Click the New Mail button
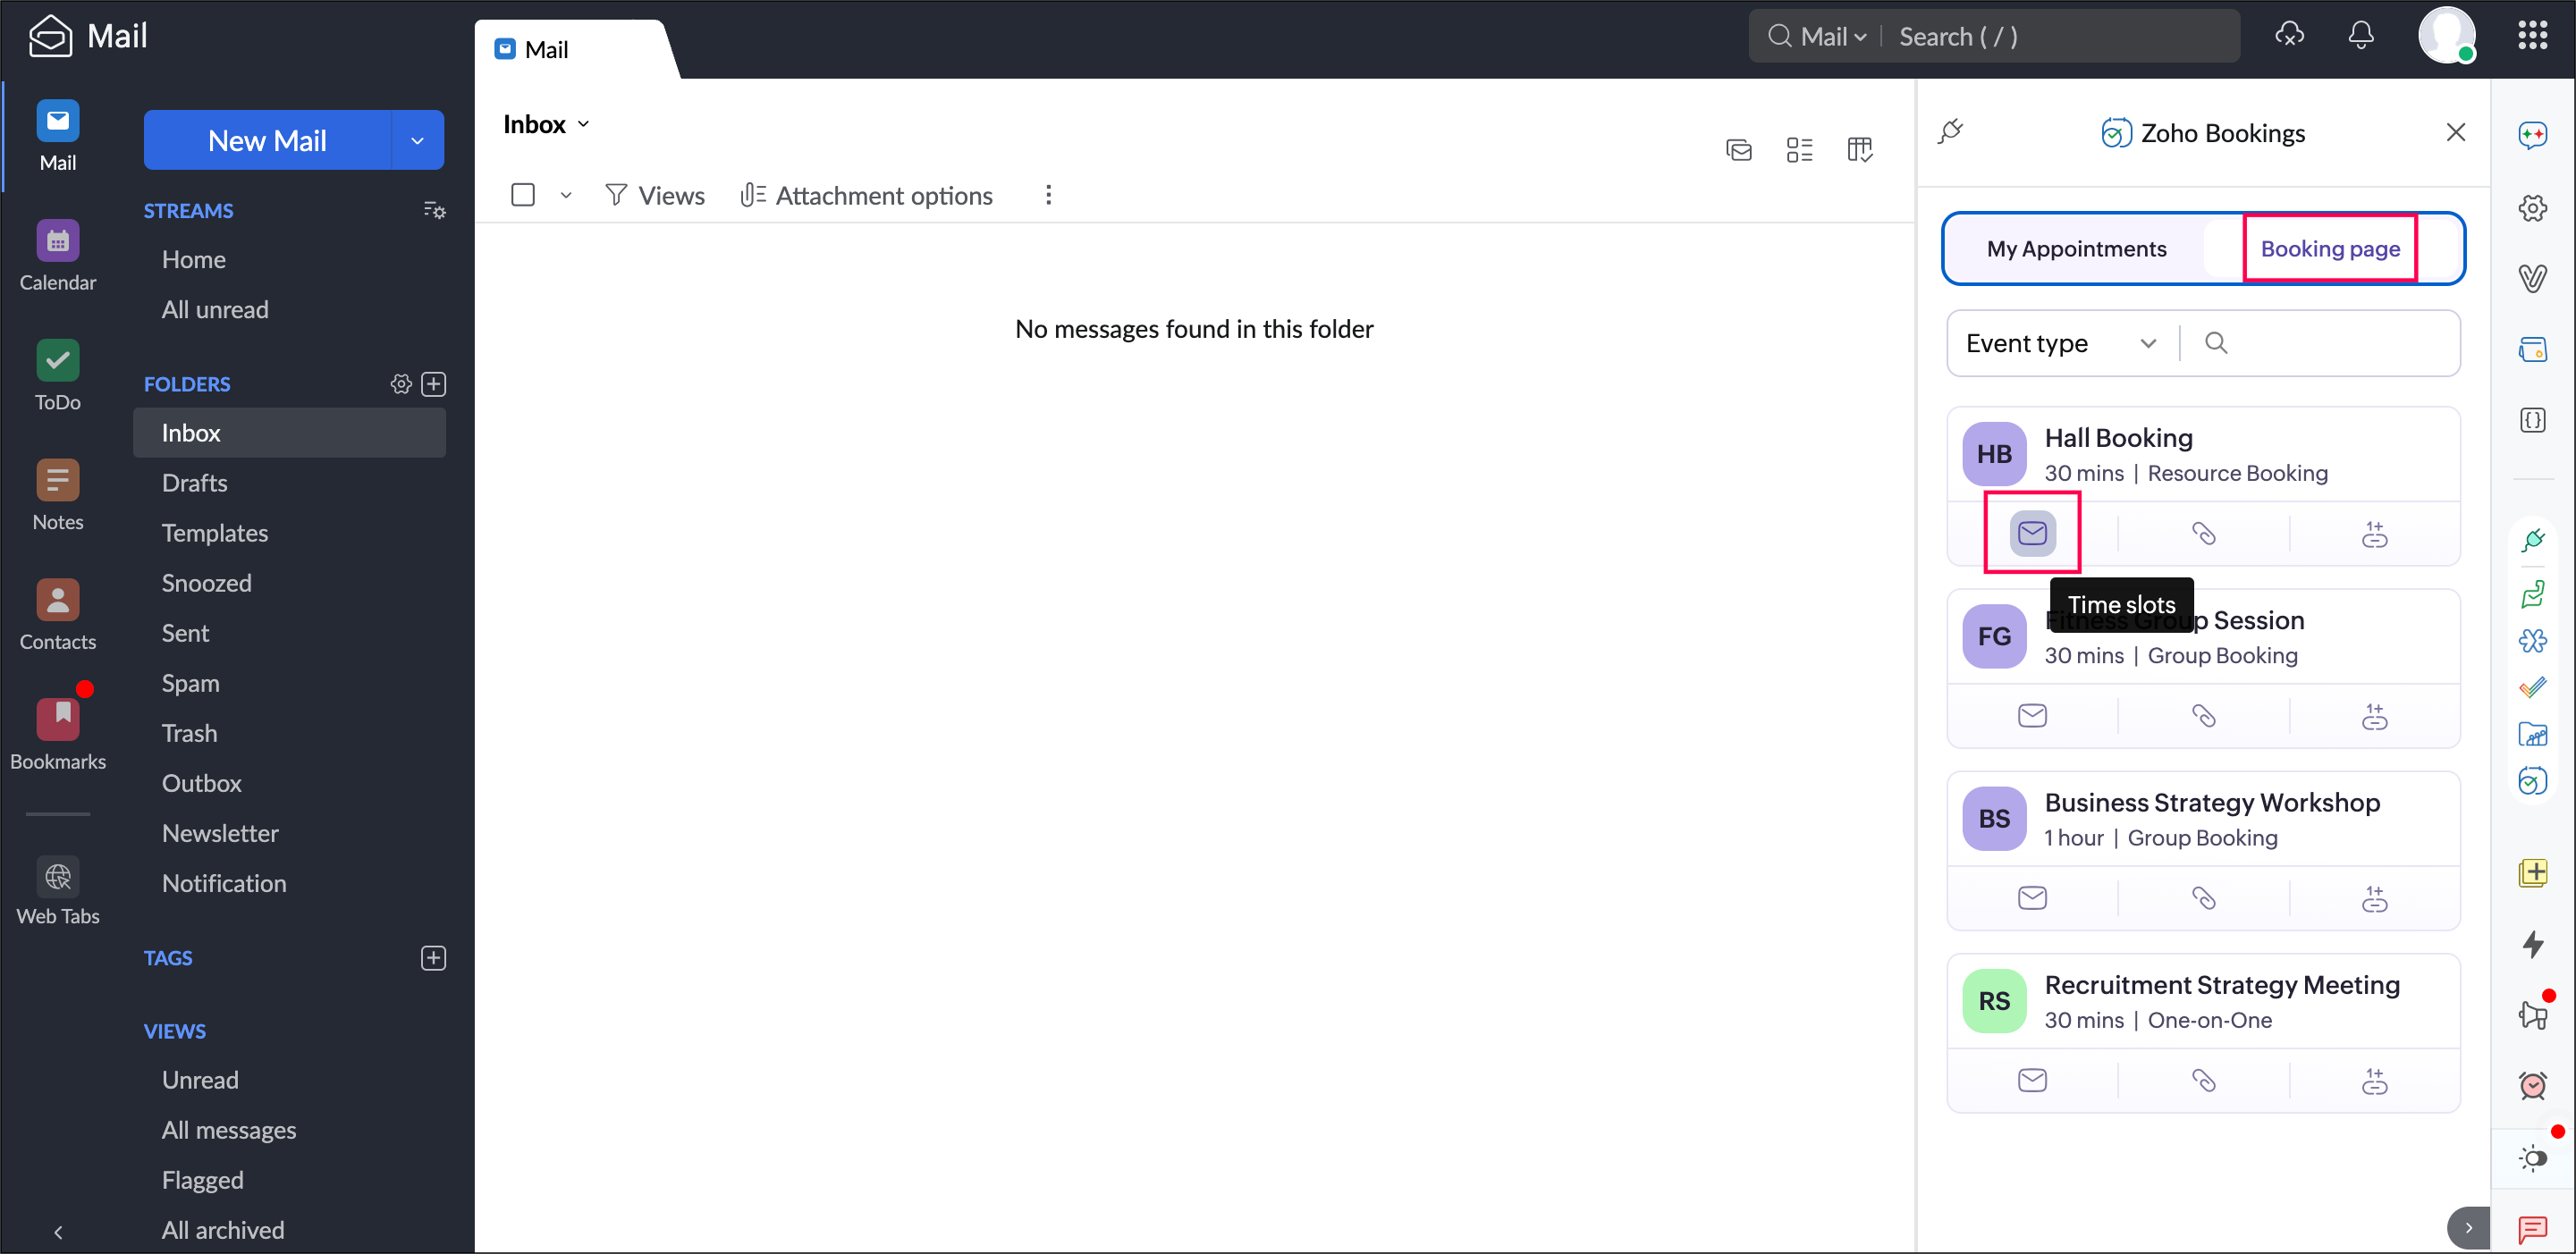 267,141
